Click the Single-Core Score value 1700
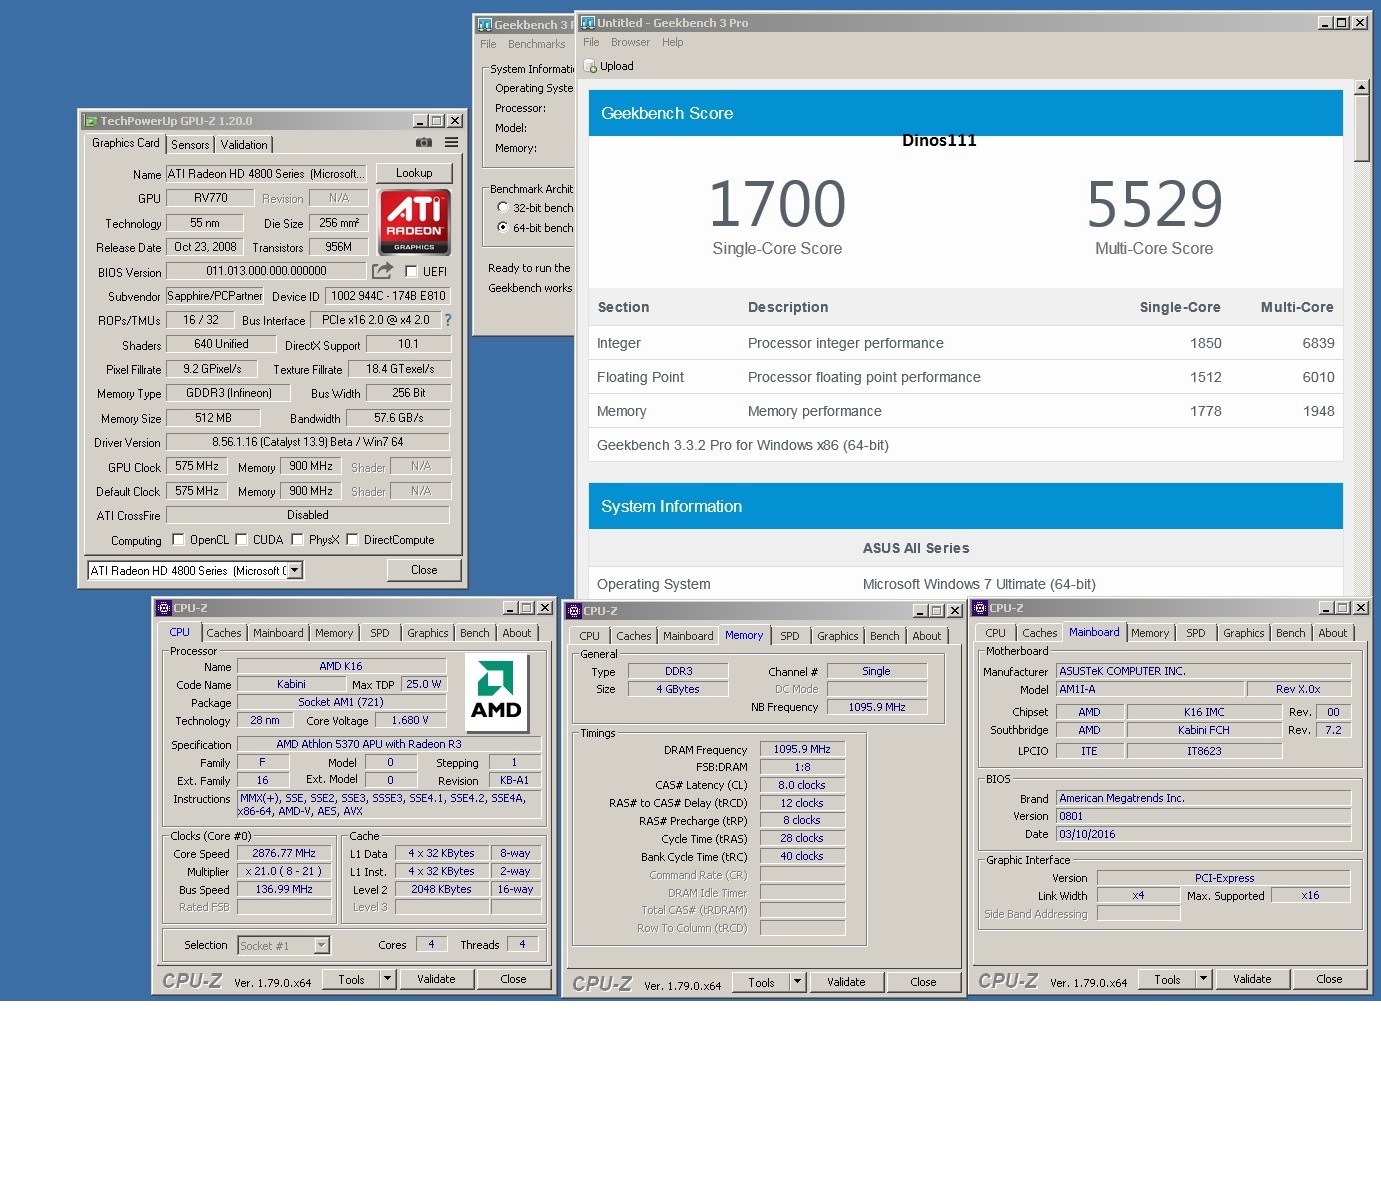This screenshot has width=1381, height=1199. 777,204
